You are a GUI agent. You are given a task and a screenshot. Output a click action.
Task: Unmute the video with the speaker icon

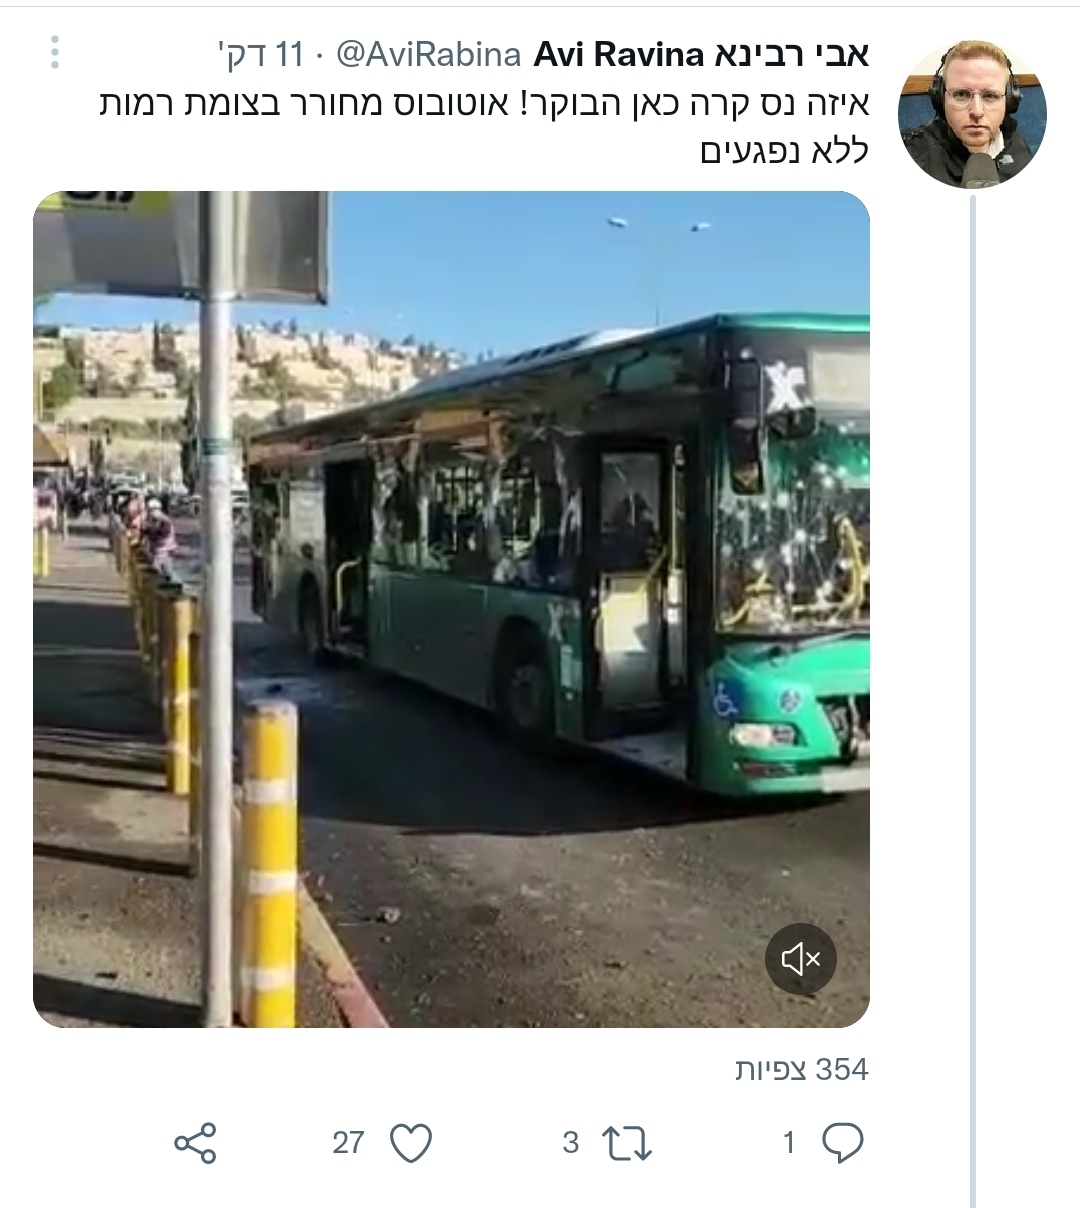coord(801,960)
